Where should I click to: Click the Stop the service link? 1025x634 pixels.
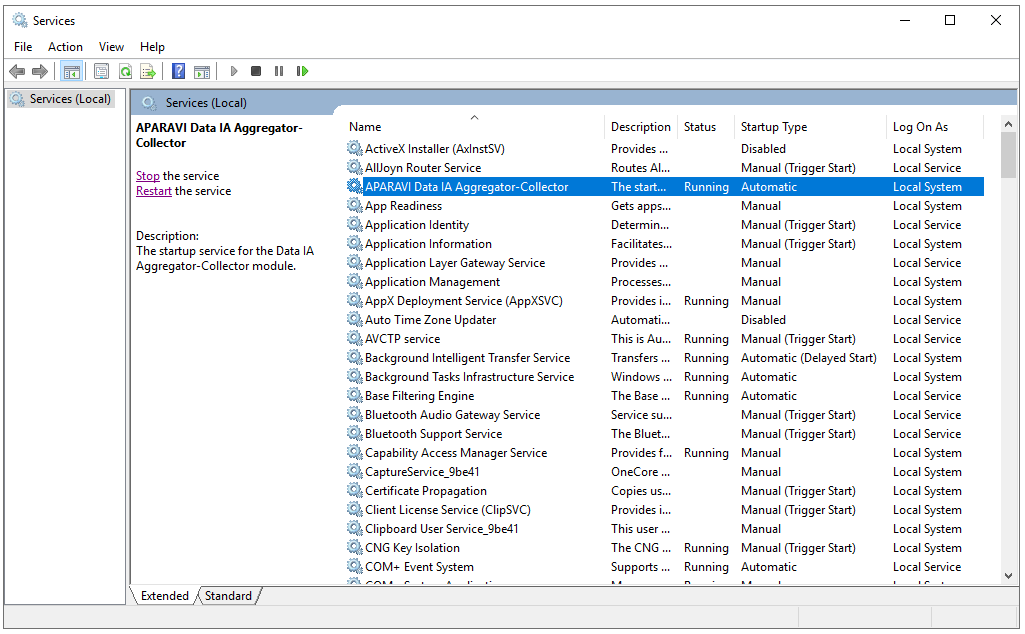point(147,176)
